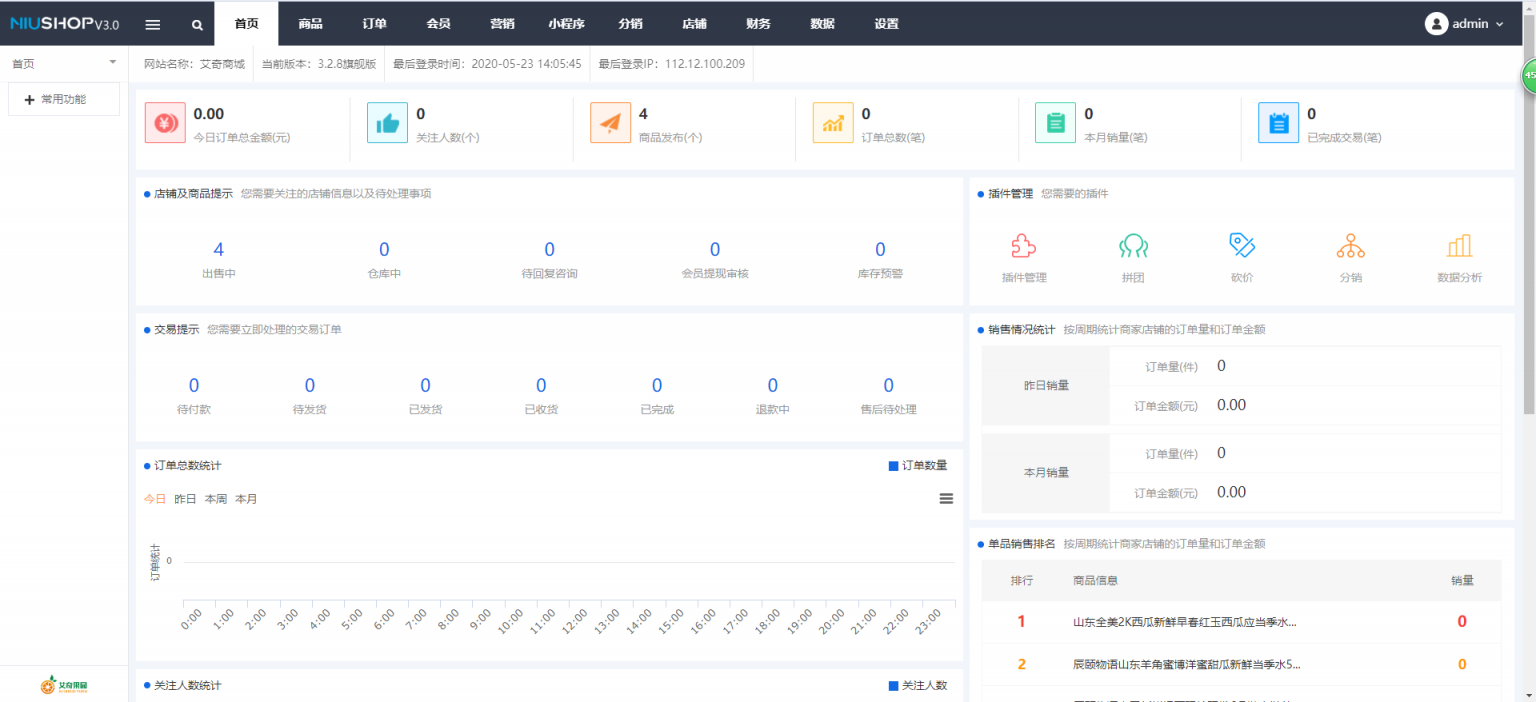Viewport: 1536px width, 702px height.
Task: Open the 设置 navigation menu
Action: coord(885,23)
